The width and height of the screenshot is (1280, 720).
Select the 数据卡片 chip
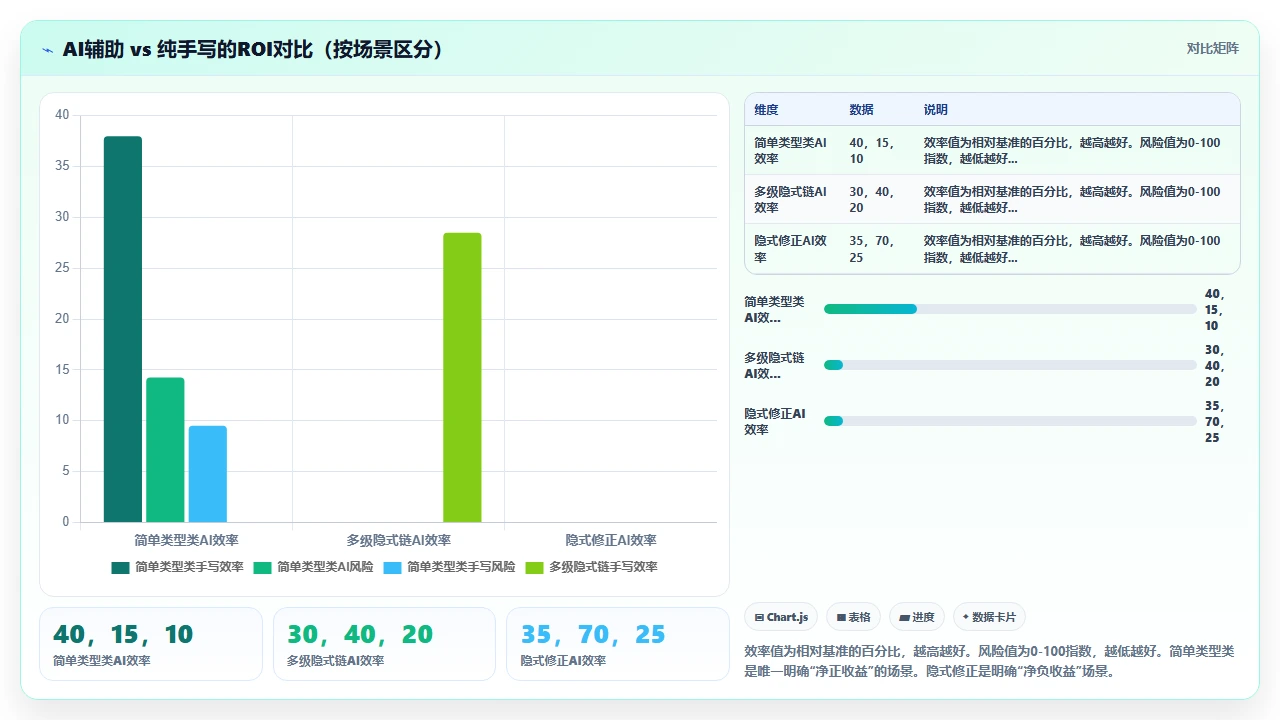(989, 617)
